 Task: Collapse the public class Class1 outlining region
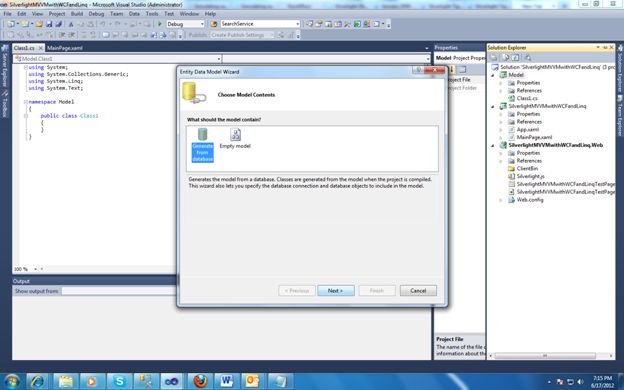pos(25,116)
